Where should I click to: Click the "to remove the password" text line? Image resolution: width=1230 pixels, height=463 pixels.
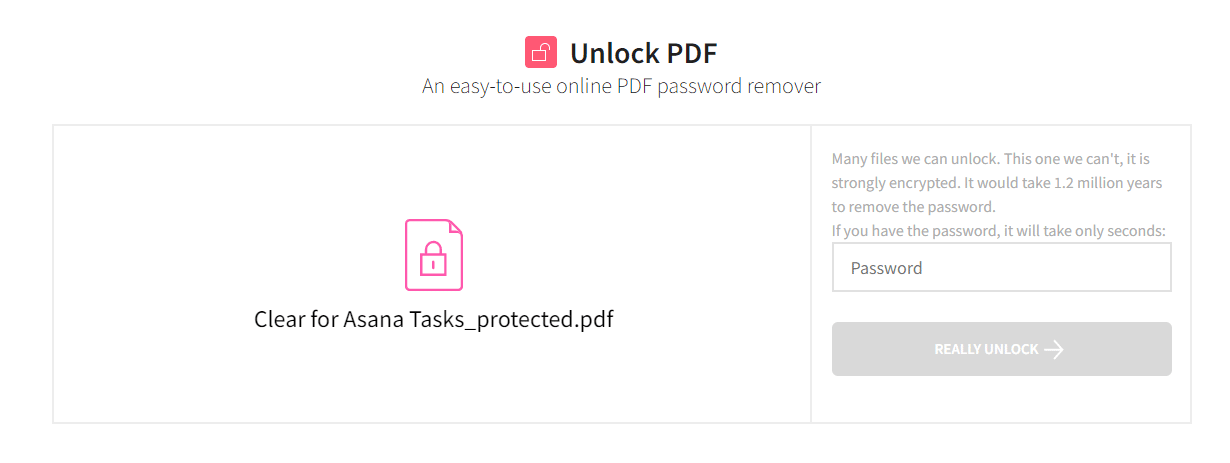pyautogui.click(x=914, y=207)
